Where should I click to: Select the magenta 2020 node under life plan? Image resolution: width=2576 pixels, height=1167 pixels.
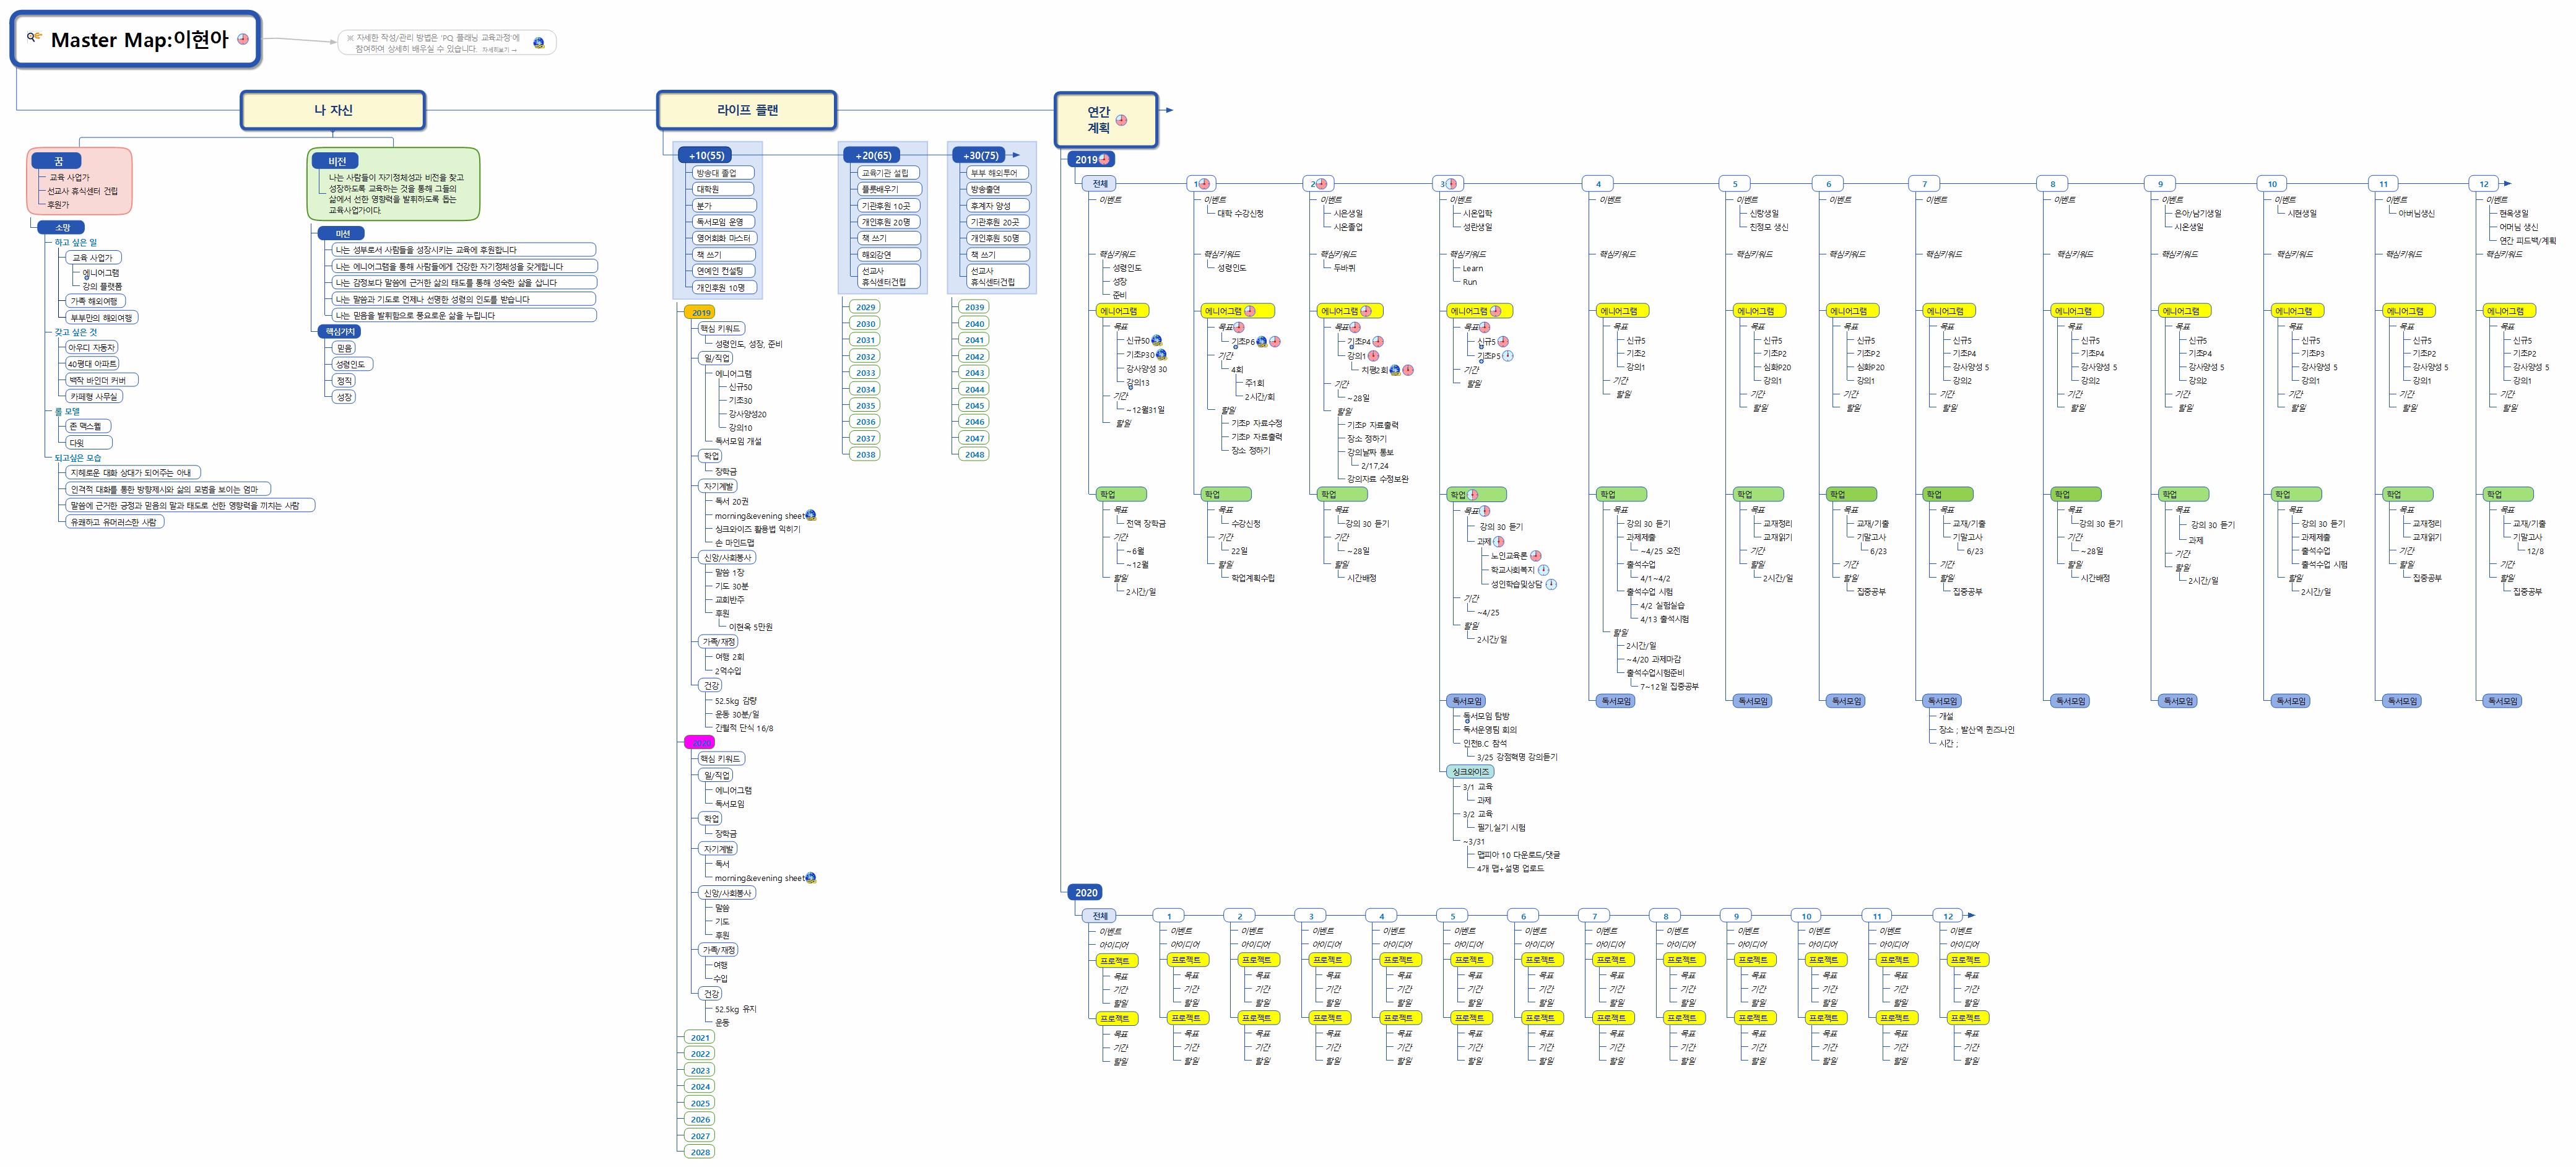pos(700,743)
